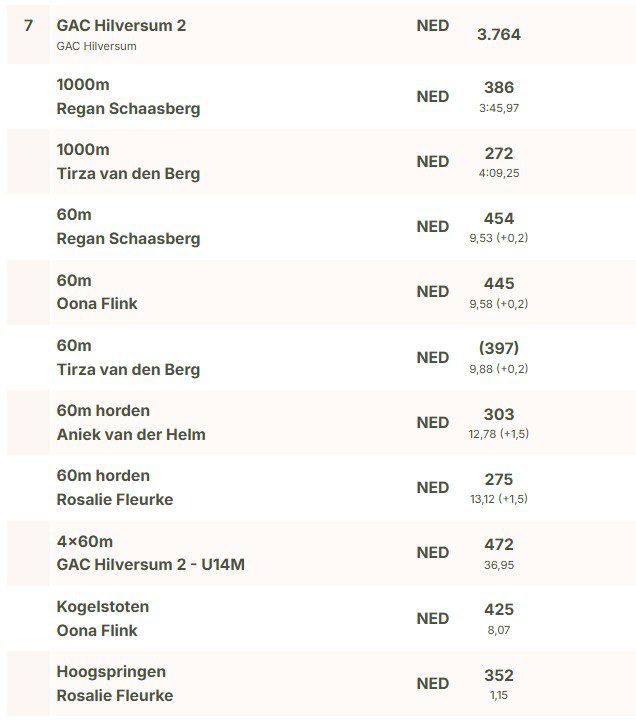This screenshot has width=636, height=723.
Task: Select the 425 points shot put score
Action: pos(498,610)
